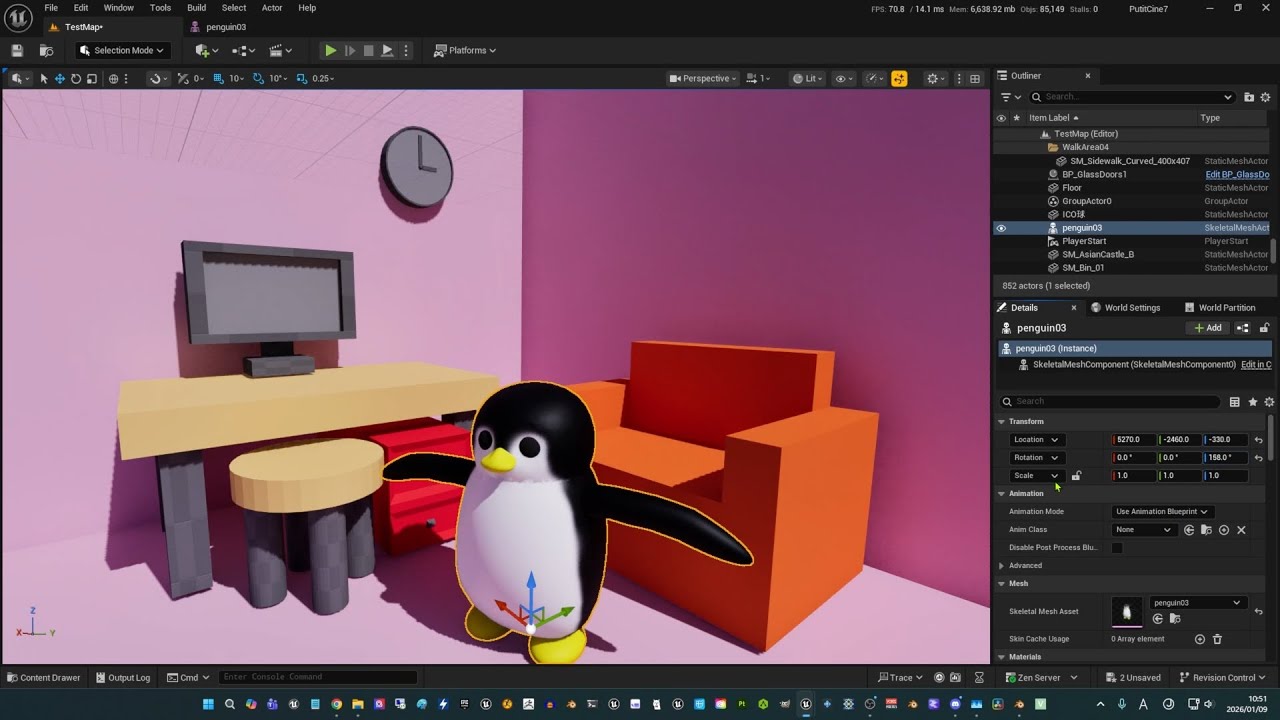Click the Details property matrix table icon
The width and height of the screenshot is (1280, 720).
1235,402
